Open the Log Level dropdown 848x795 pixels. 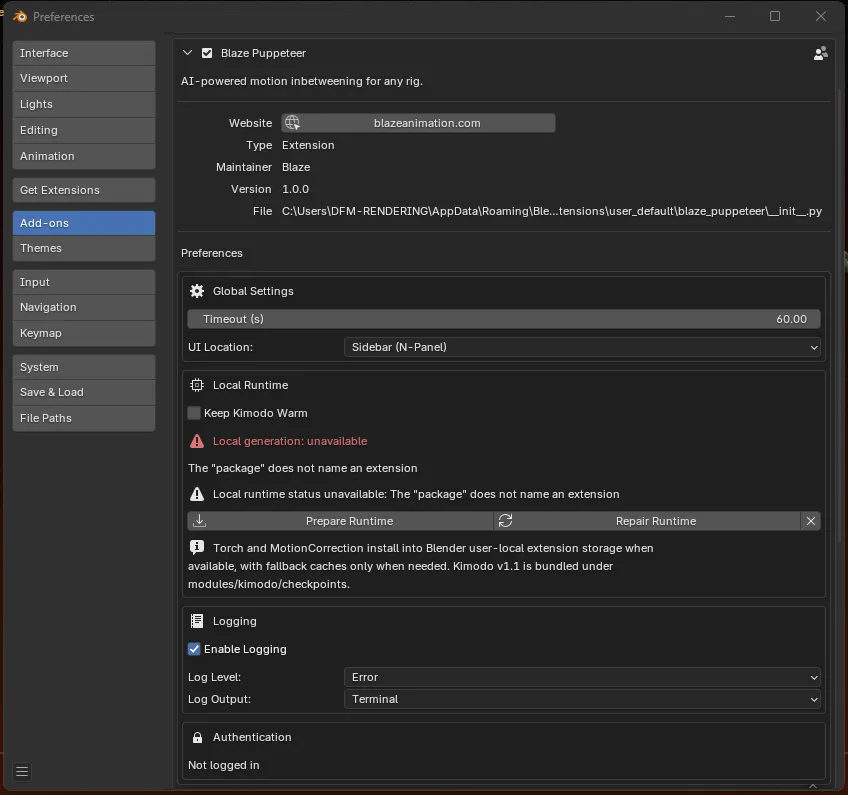tap(582, 677)
